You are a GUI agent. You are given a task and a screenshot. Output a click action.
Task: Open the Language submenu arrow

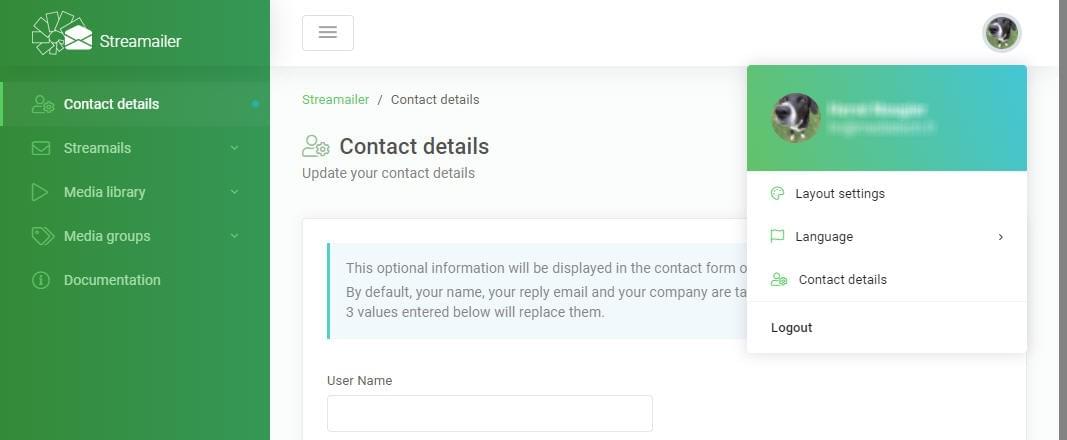pyautogui.click(x=1000, y=237)
